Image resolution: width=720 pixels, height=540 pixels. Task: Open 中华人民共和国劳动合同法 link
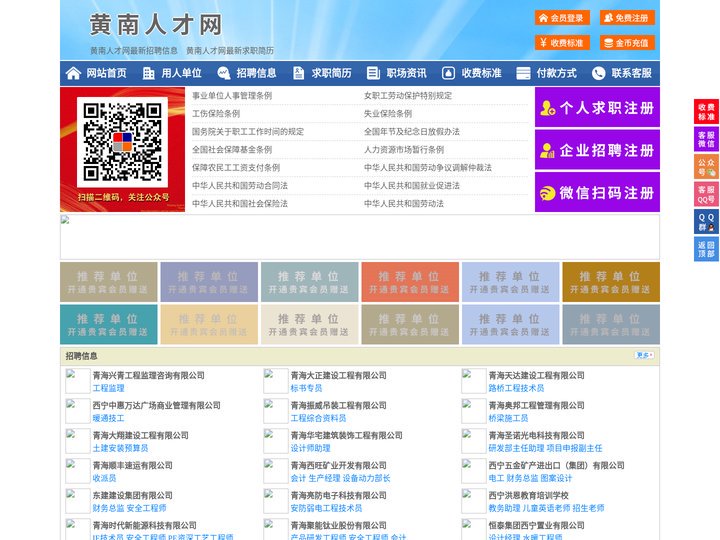240,186
